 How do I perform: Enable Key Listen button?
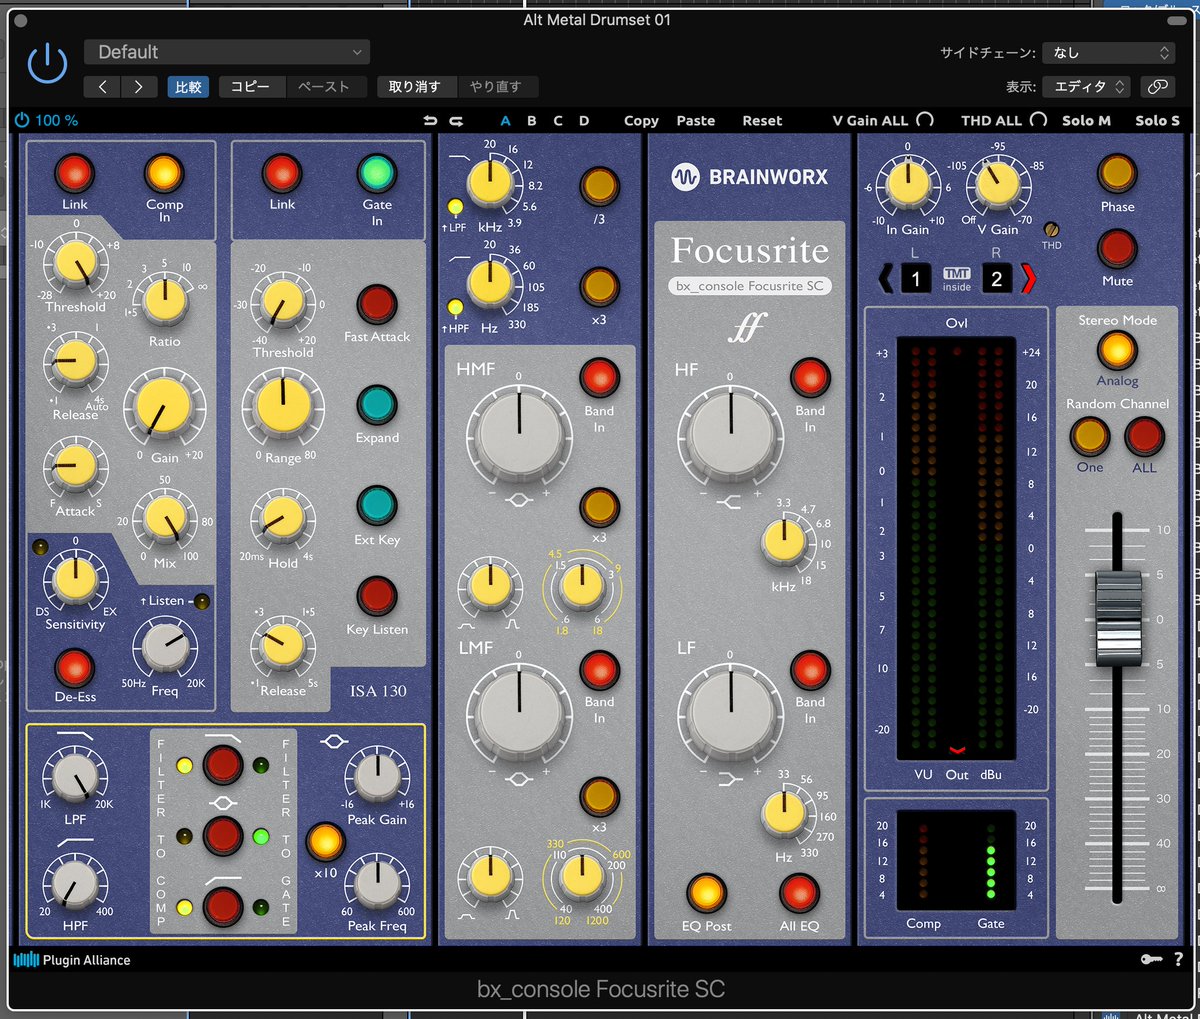point(377,596)
